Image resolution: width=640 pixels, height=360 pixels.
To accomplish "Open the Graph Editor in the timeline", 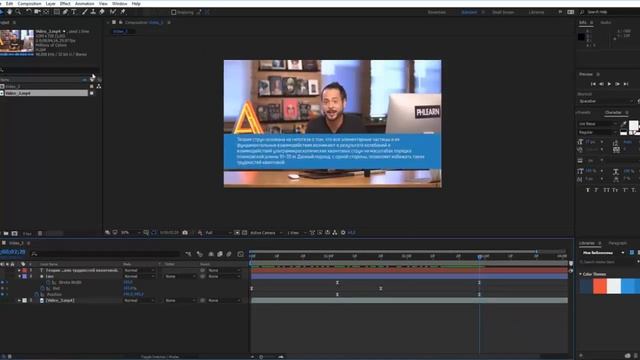I will 240,254.
